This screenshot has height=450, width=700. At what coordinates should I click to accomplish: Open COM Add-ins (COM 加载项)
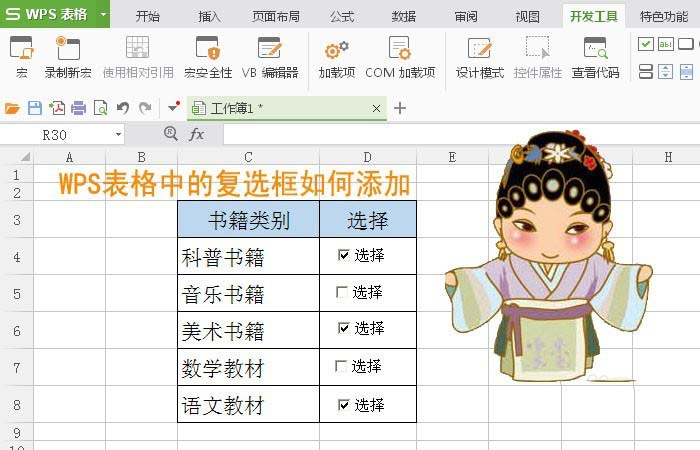click(400, 48)
